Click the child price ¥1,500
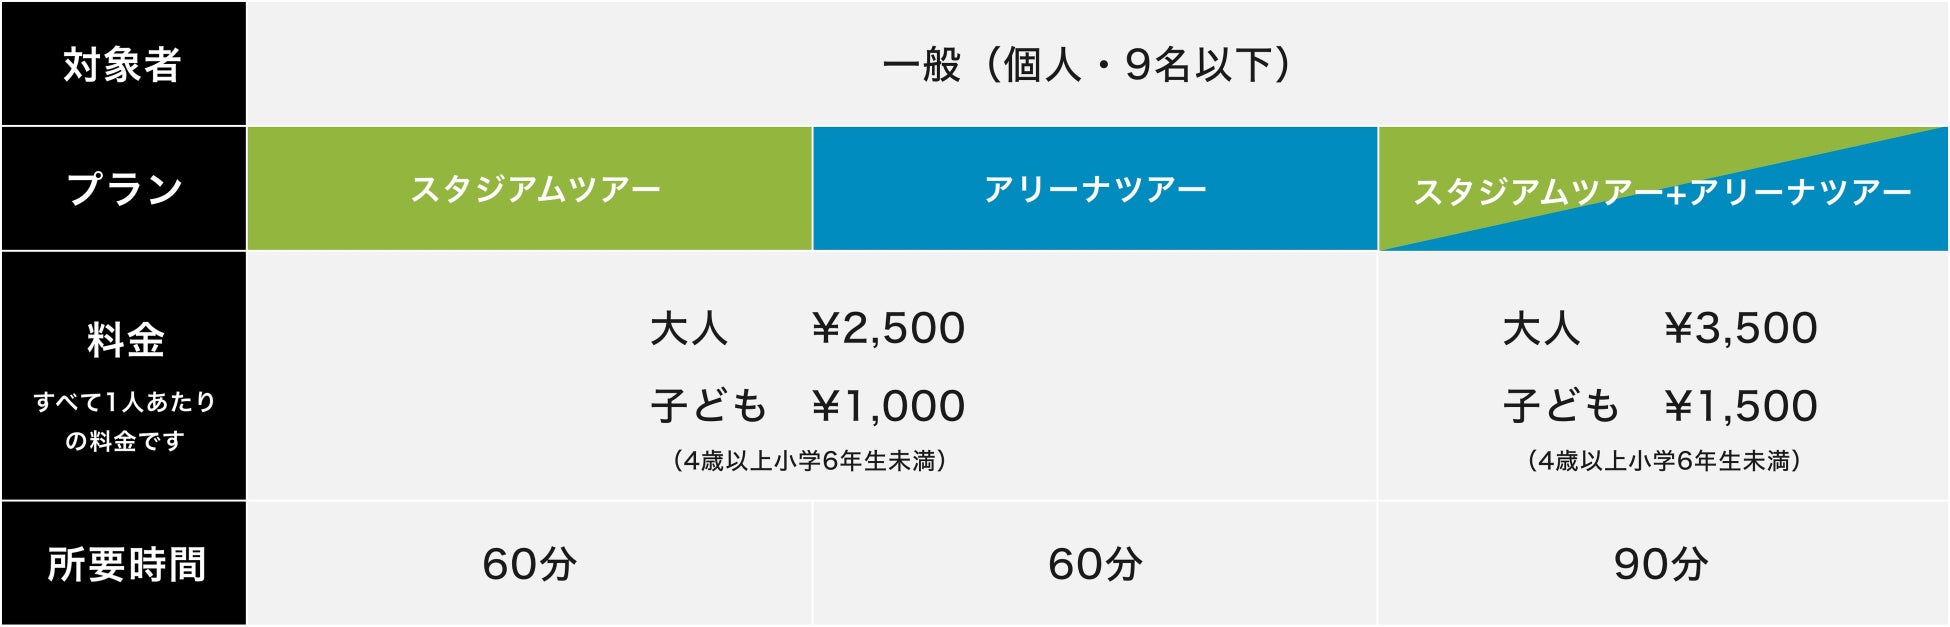The width and height of the screenshot is (1950, 627). coord(1740,407)
